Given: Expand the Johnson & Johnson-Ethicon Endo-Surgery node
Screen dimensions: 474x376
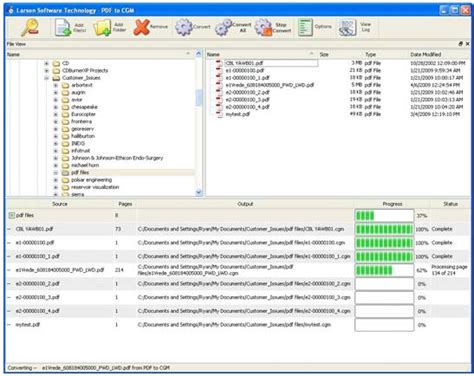Looking at the screenshot, I should click(56, 158).
